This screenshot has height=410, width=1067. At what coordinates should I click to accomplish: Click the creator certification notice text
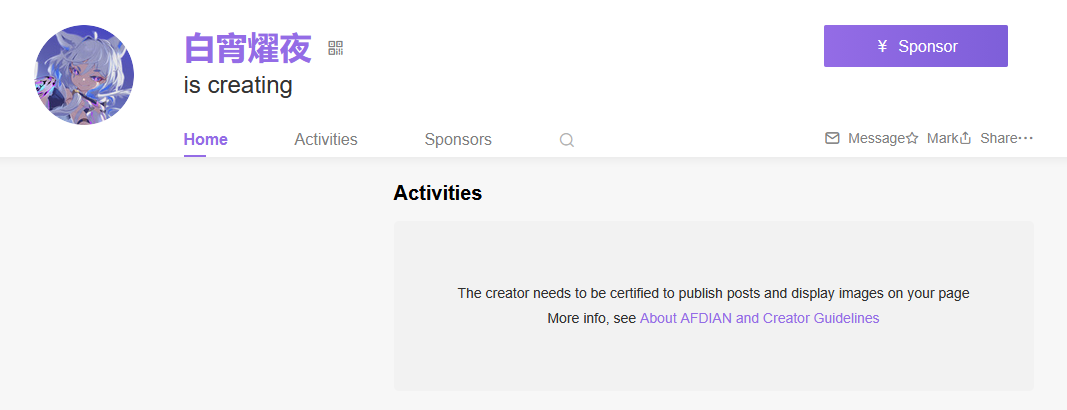(713, 294)
